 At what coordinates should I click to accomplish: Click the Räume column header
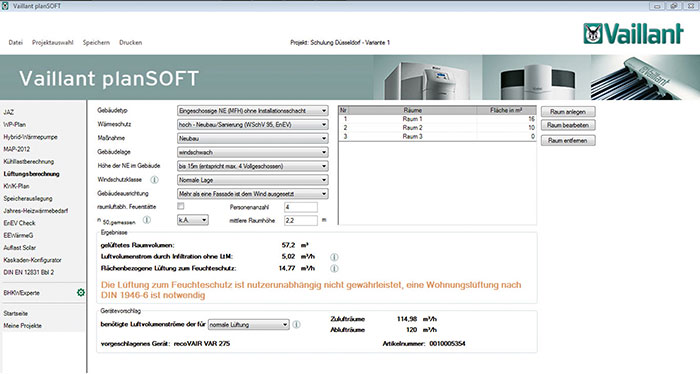click(412, 110)
